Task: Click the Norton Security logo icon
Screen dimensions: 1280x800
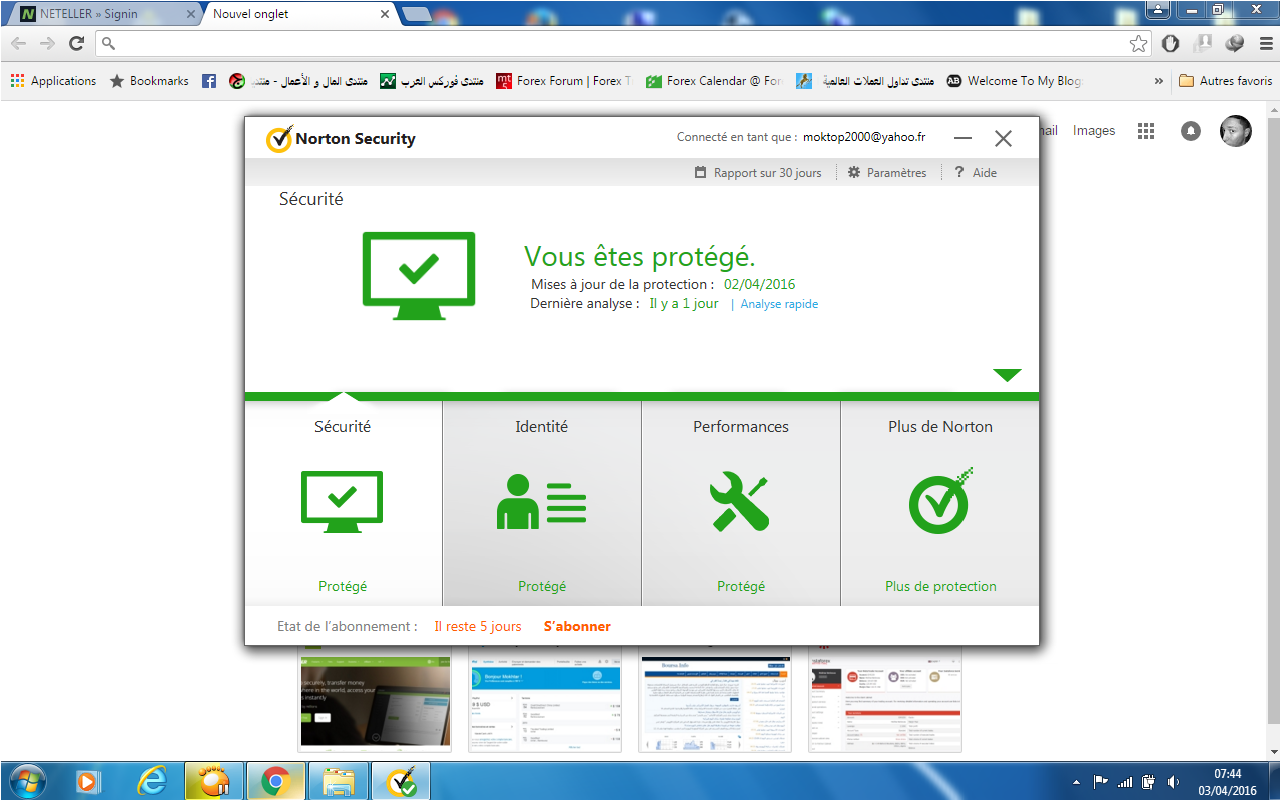Action: (279, 139)
